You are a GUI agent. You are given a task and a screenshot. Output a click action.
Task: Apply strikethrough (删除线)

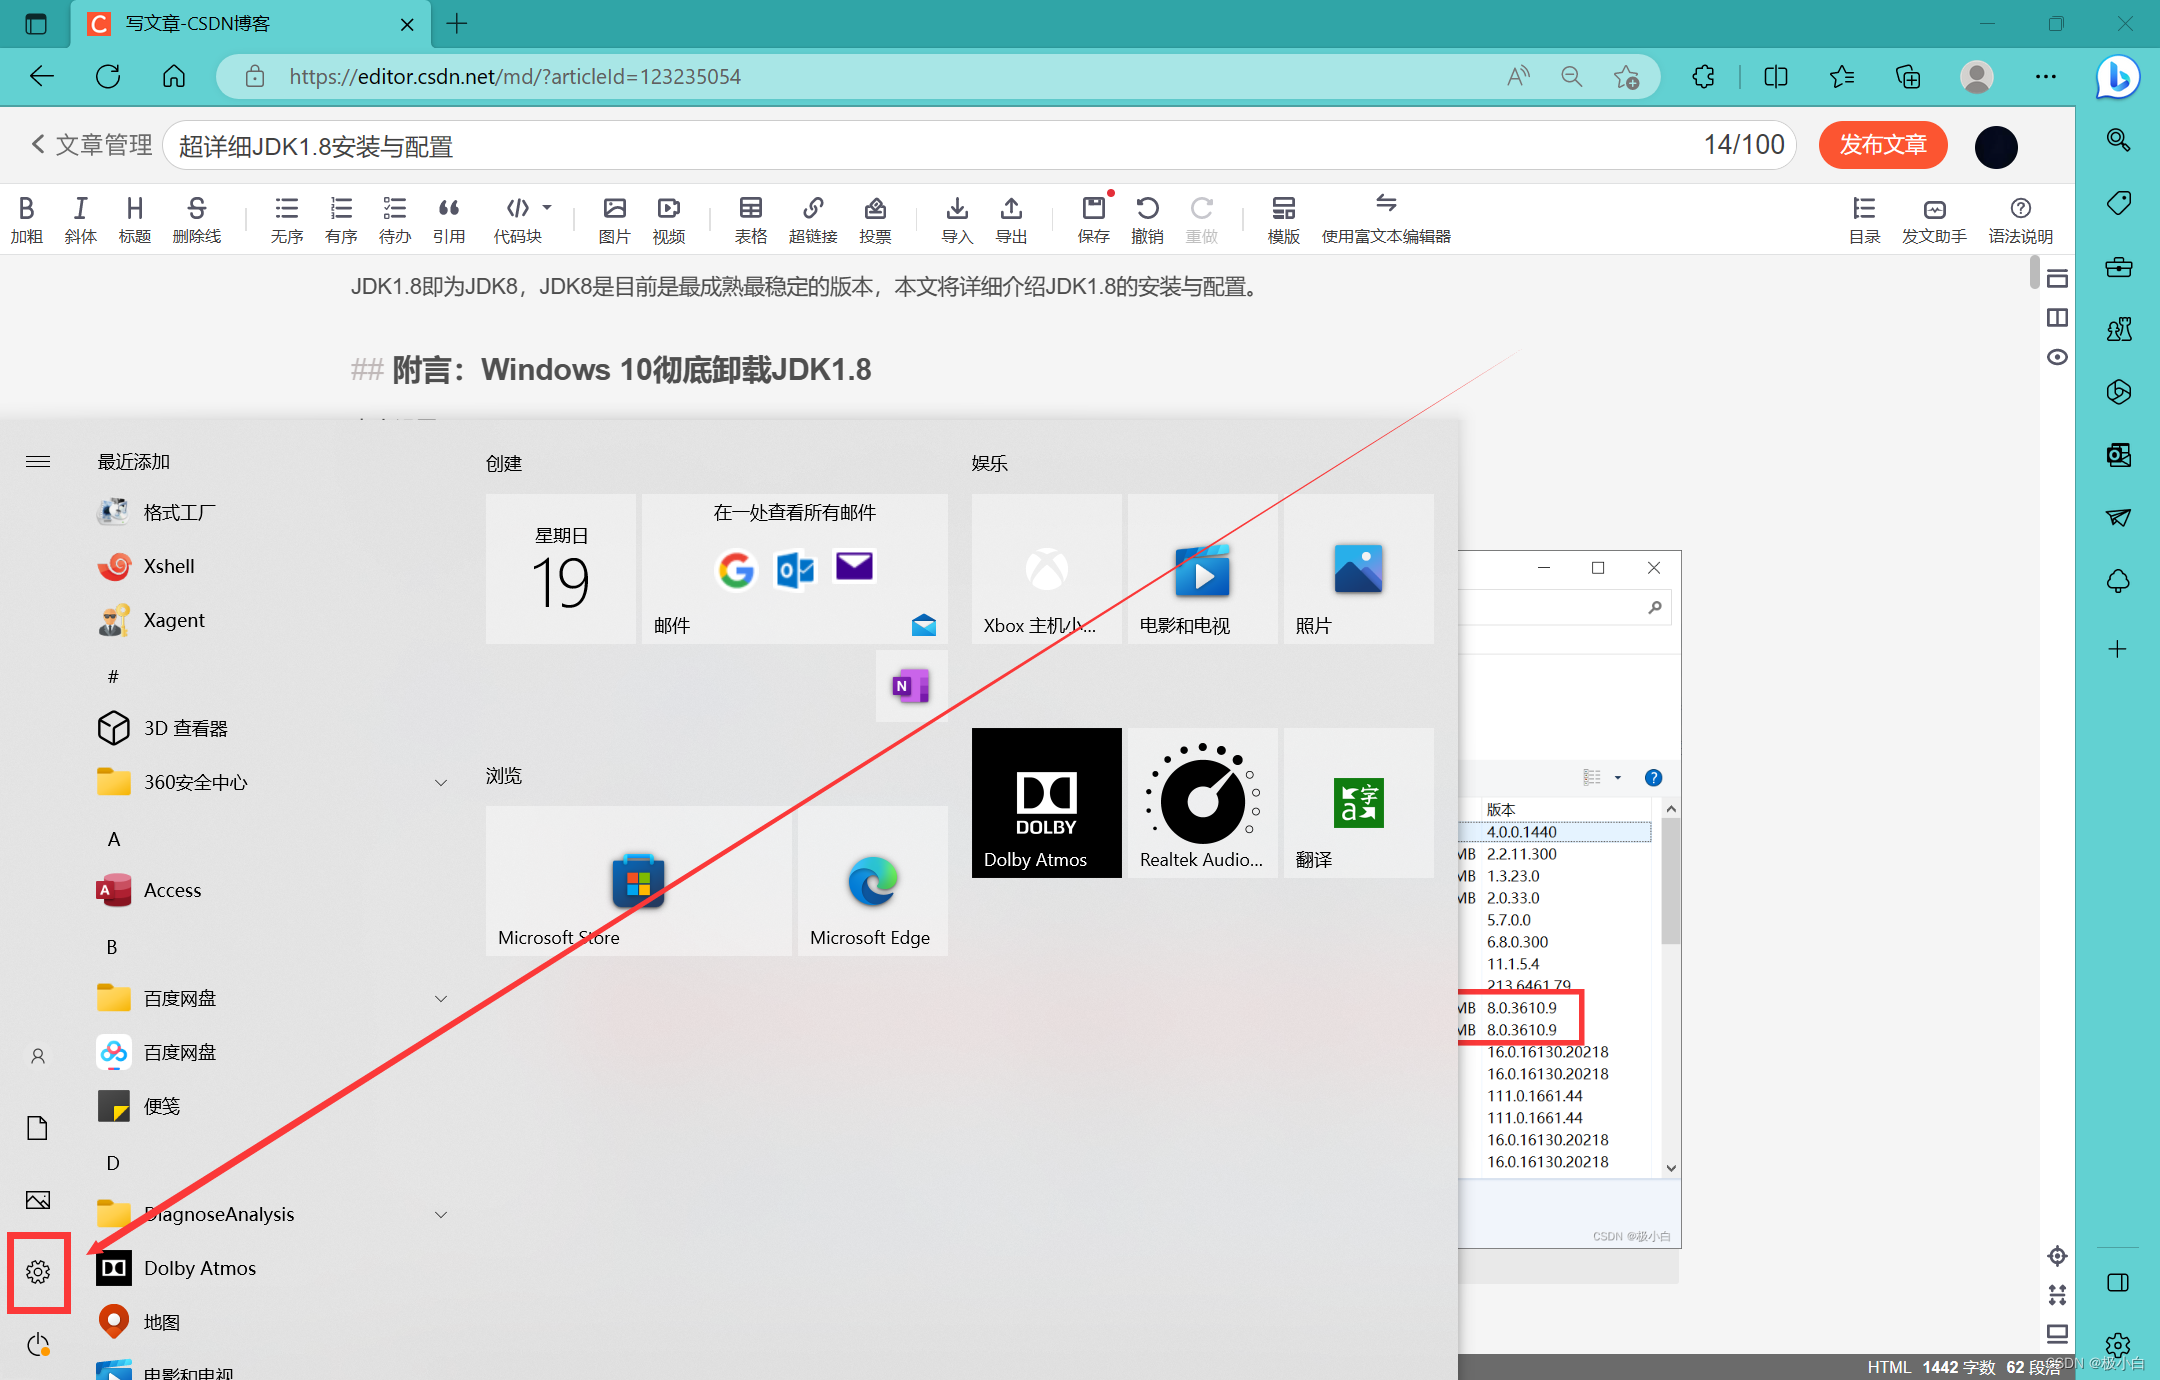[x=197, y=220]
